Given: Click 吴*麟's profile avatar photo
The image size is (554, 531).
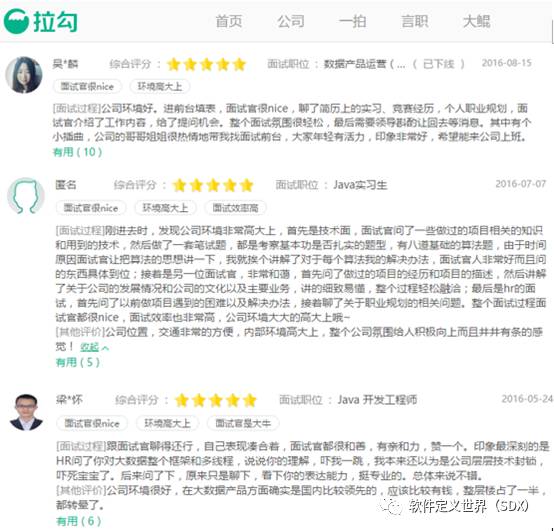Looking at the screenshot, I should (24, 75).
